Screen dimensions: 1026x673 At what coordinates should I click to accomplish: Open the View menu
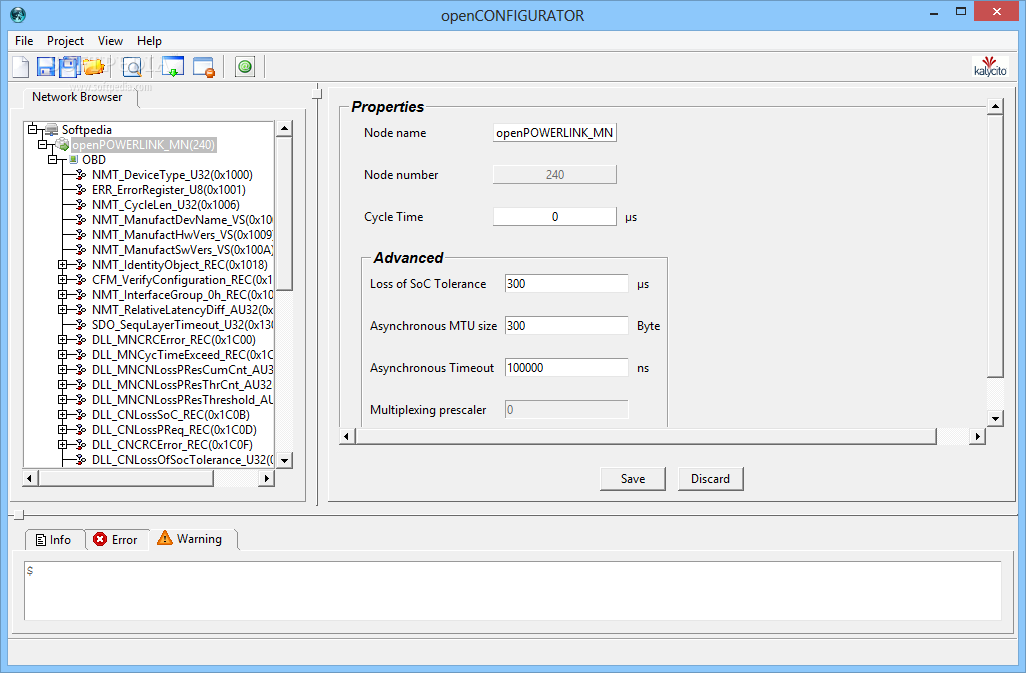[x=111, y=41]
